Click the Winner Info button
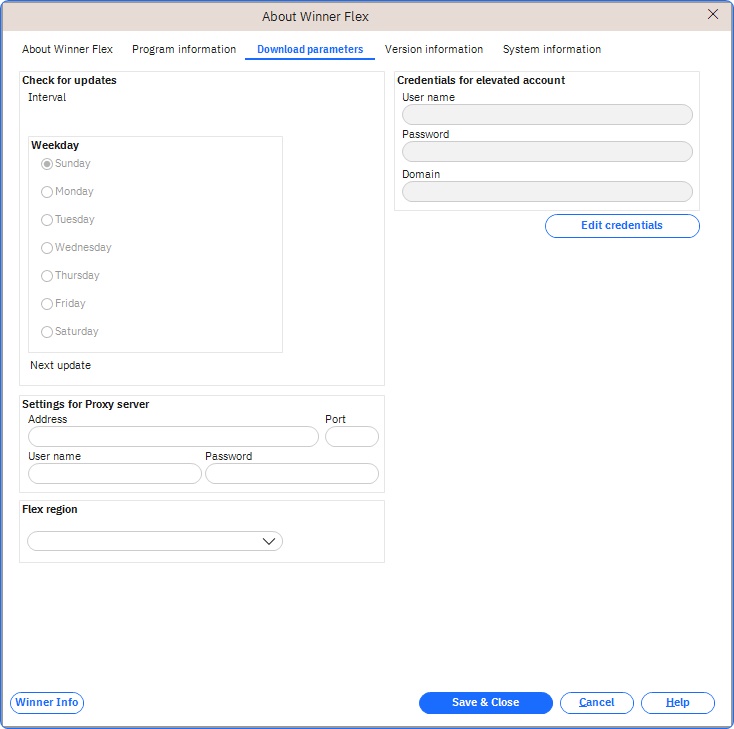 [x=47, y=703]
